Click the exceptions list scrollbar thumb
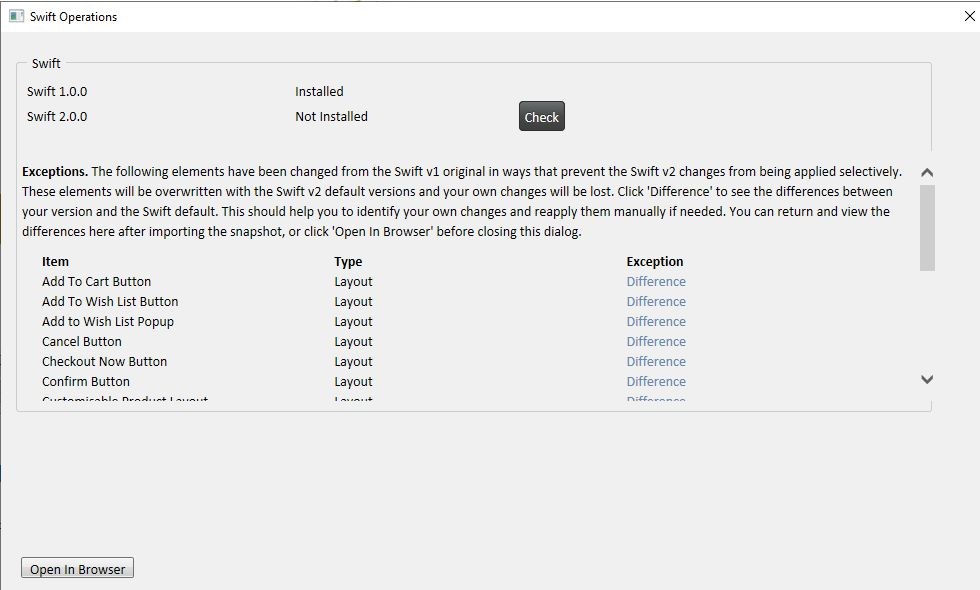 (927, 226)
